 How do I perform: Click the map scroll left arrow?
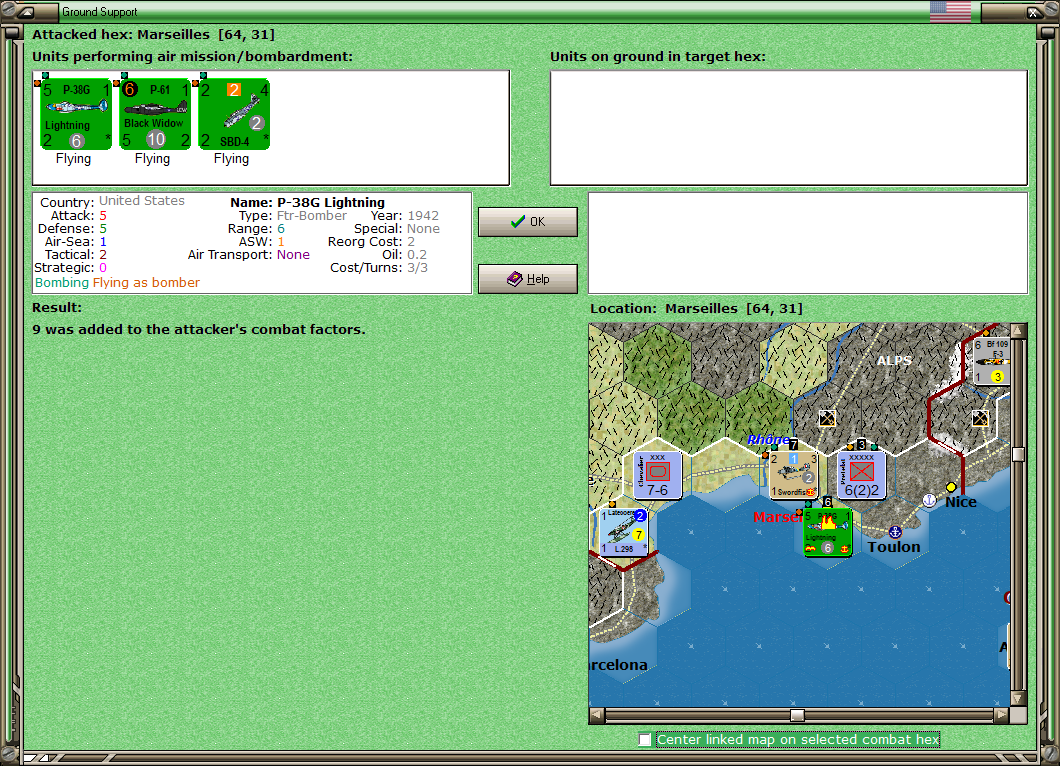pos(596,715)
